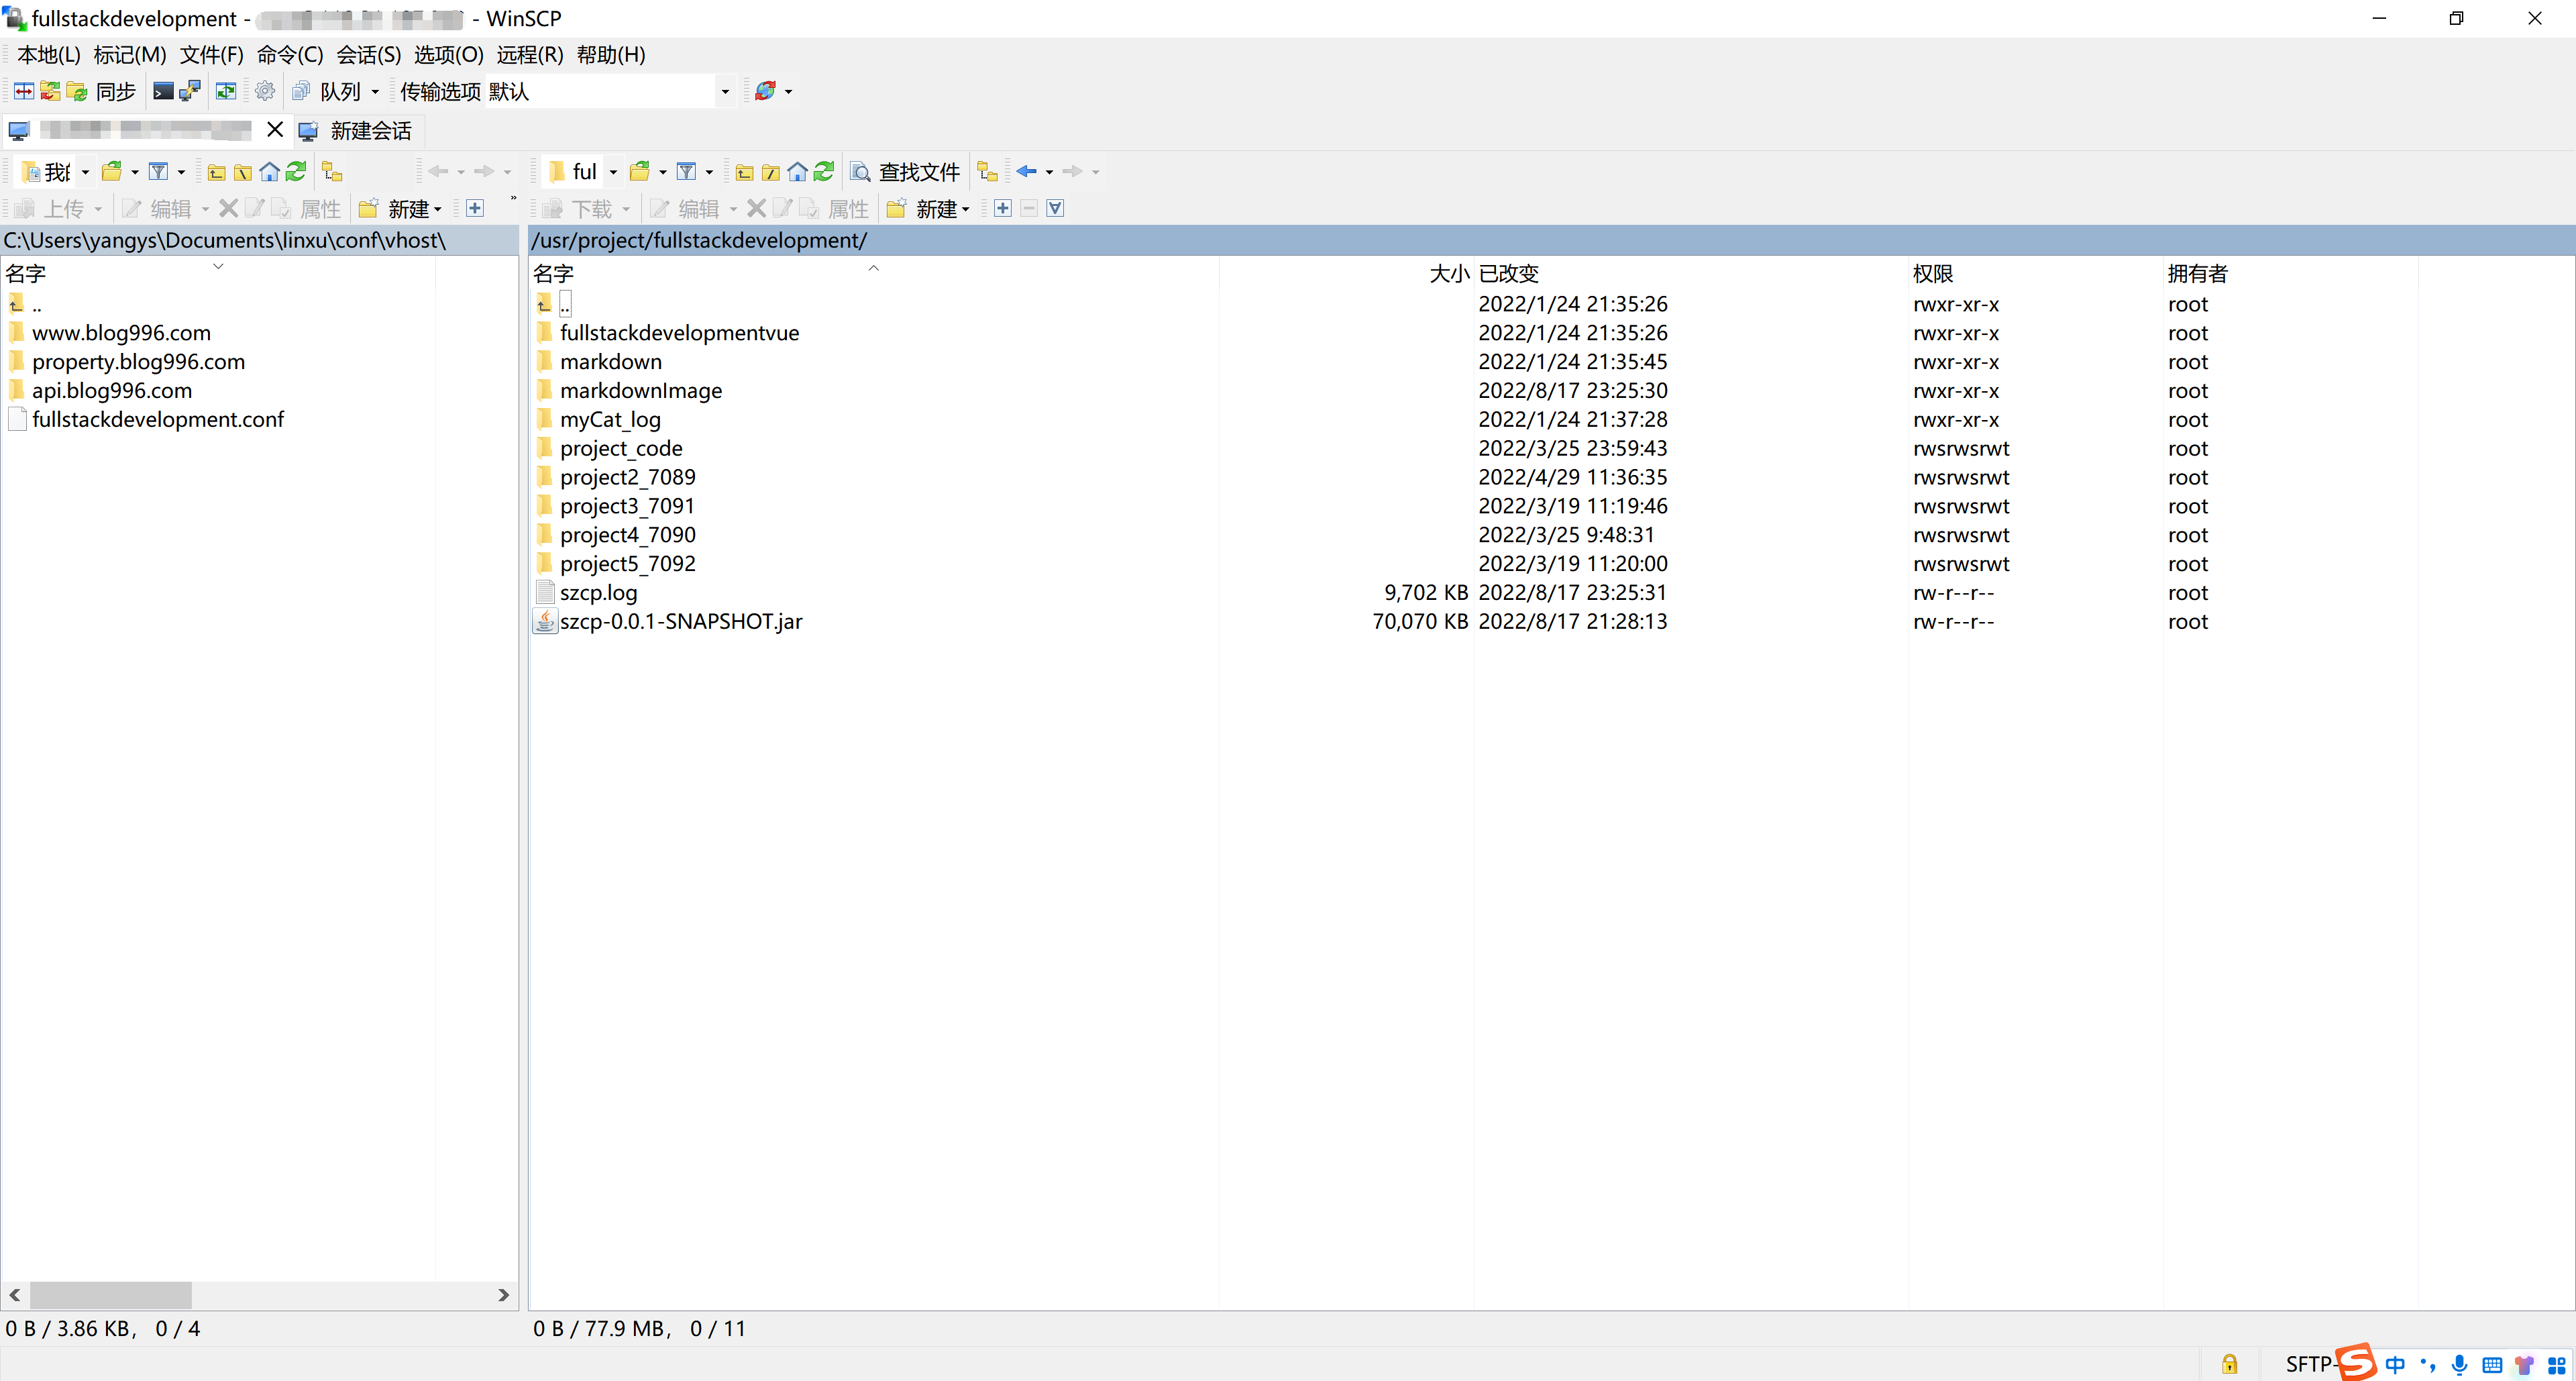Expand remote new item dropdown
The image size is (2576, 1381).
(x=966, y=209)
